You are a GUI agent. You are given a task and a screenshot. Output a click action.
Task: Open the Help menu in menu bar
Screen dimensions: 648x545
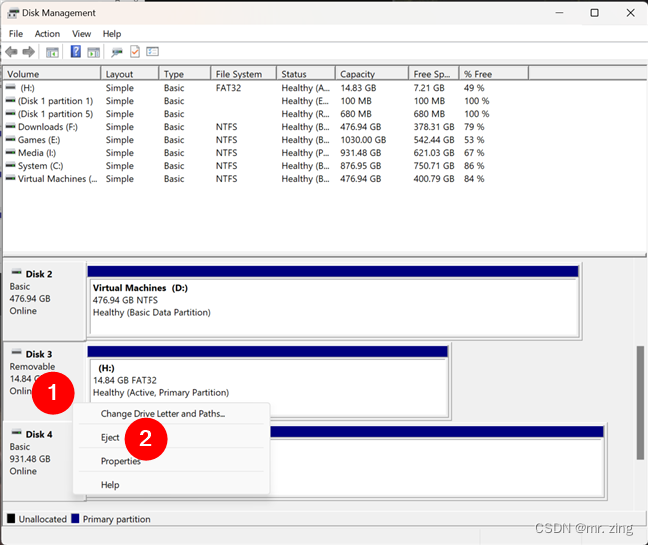[112, 34]
